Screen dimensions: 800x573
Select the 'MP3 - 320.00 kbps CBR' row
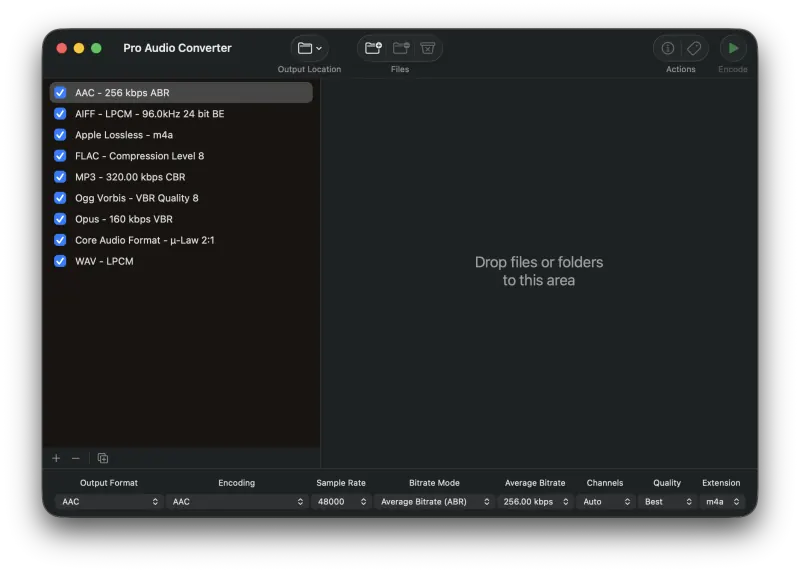[x=181, y=177]
